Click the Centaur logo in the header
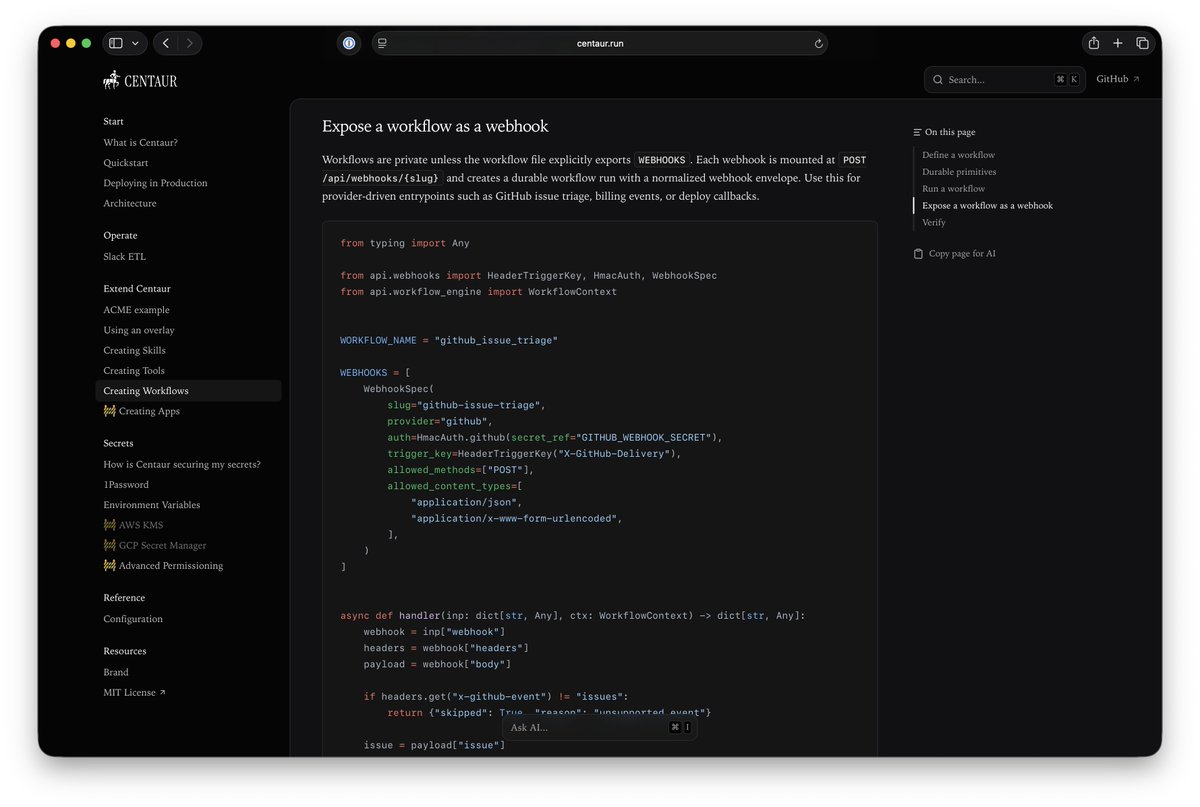The image size is (1200, 807). tap(140, 80)
